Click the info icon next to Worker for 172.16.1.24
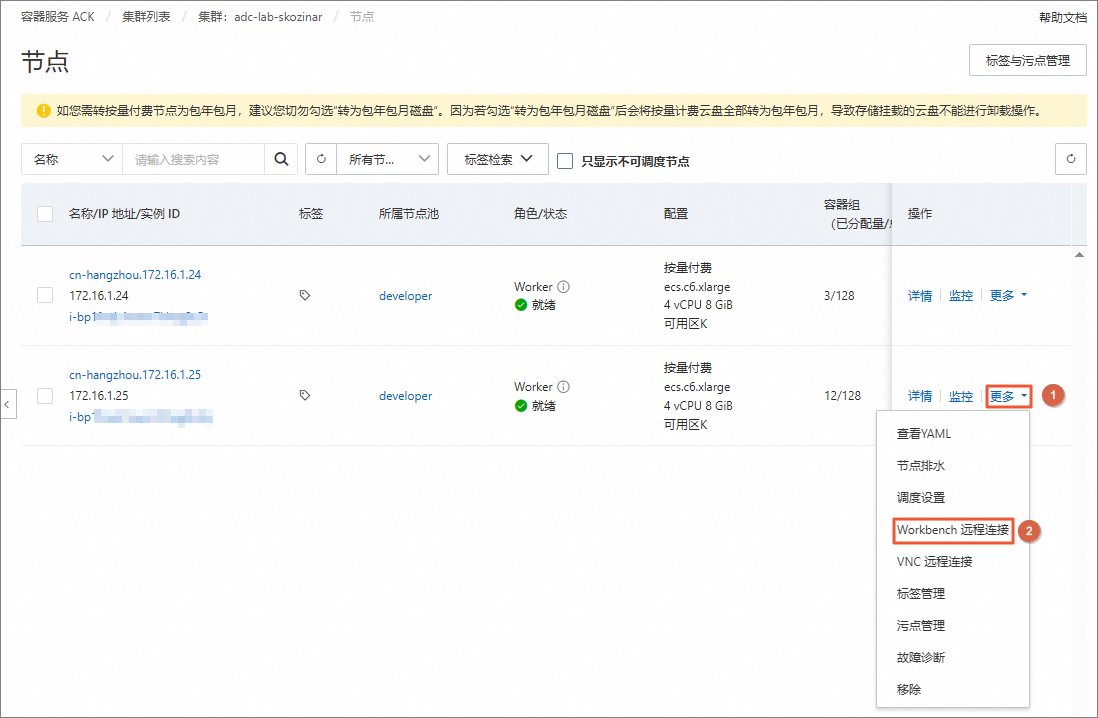The image size is (1098, 718). [x=564, y=286]
